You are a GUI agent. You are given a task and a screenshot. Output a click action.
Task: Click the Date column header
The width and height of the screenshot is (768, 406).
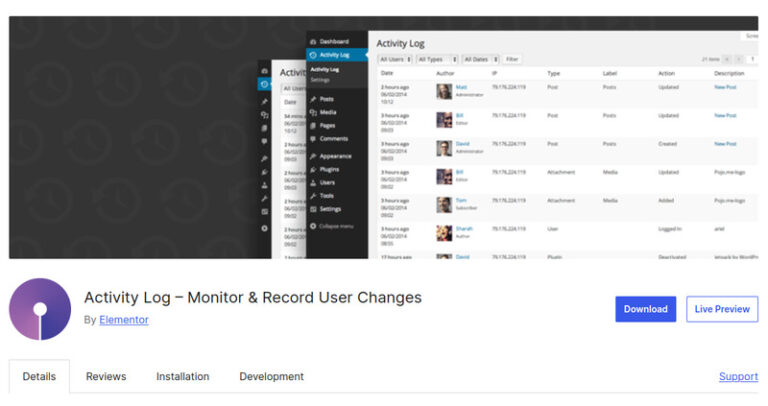pos(387,73)
